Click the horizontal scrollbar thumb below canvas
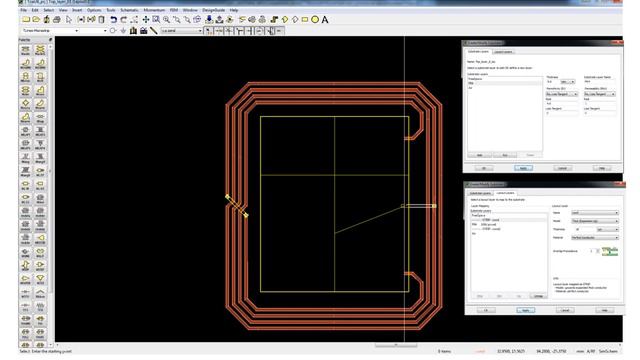The height and width of the screenshot is (360, 640). 396,345
